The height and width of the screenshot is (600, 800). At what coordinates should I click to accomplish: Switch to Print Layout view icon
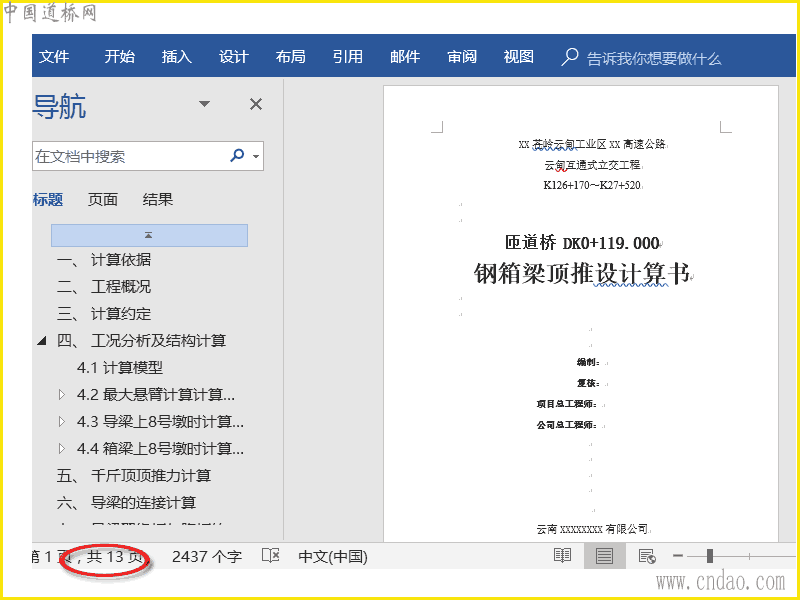[605, 556]
